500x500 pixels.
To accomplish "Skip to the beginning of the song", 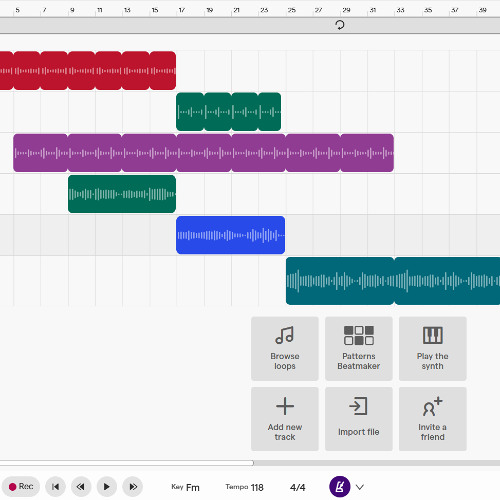I will tap(55, 487).
